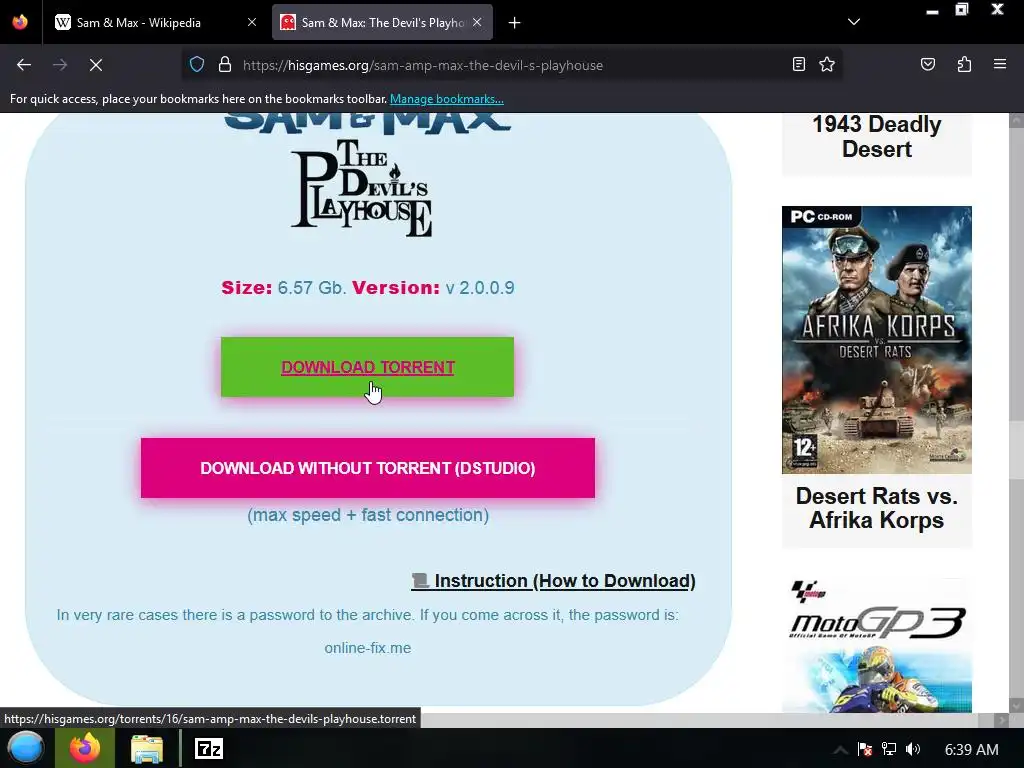Viewport: 1024px width, 768px height.
Task: Open the file manager taskbar icon
Action: point(147,748)
